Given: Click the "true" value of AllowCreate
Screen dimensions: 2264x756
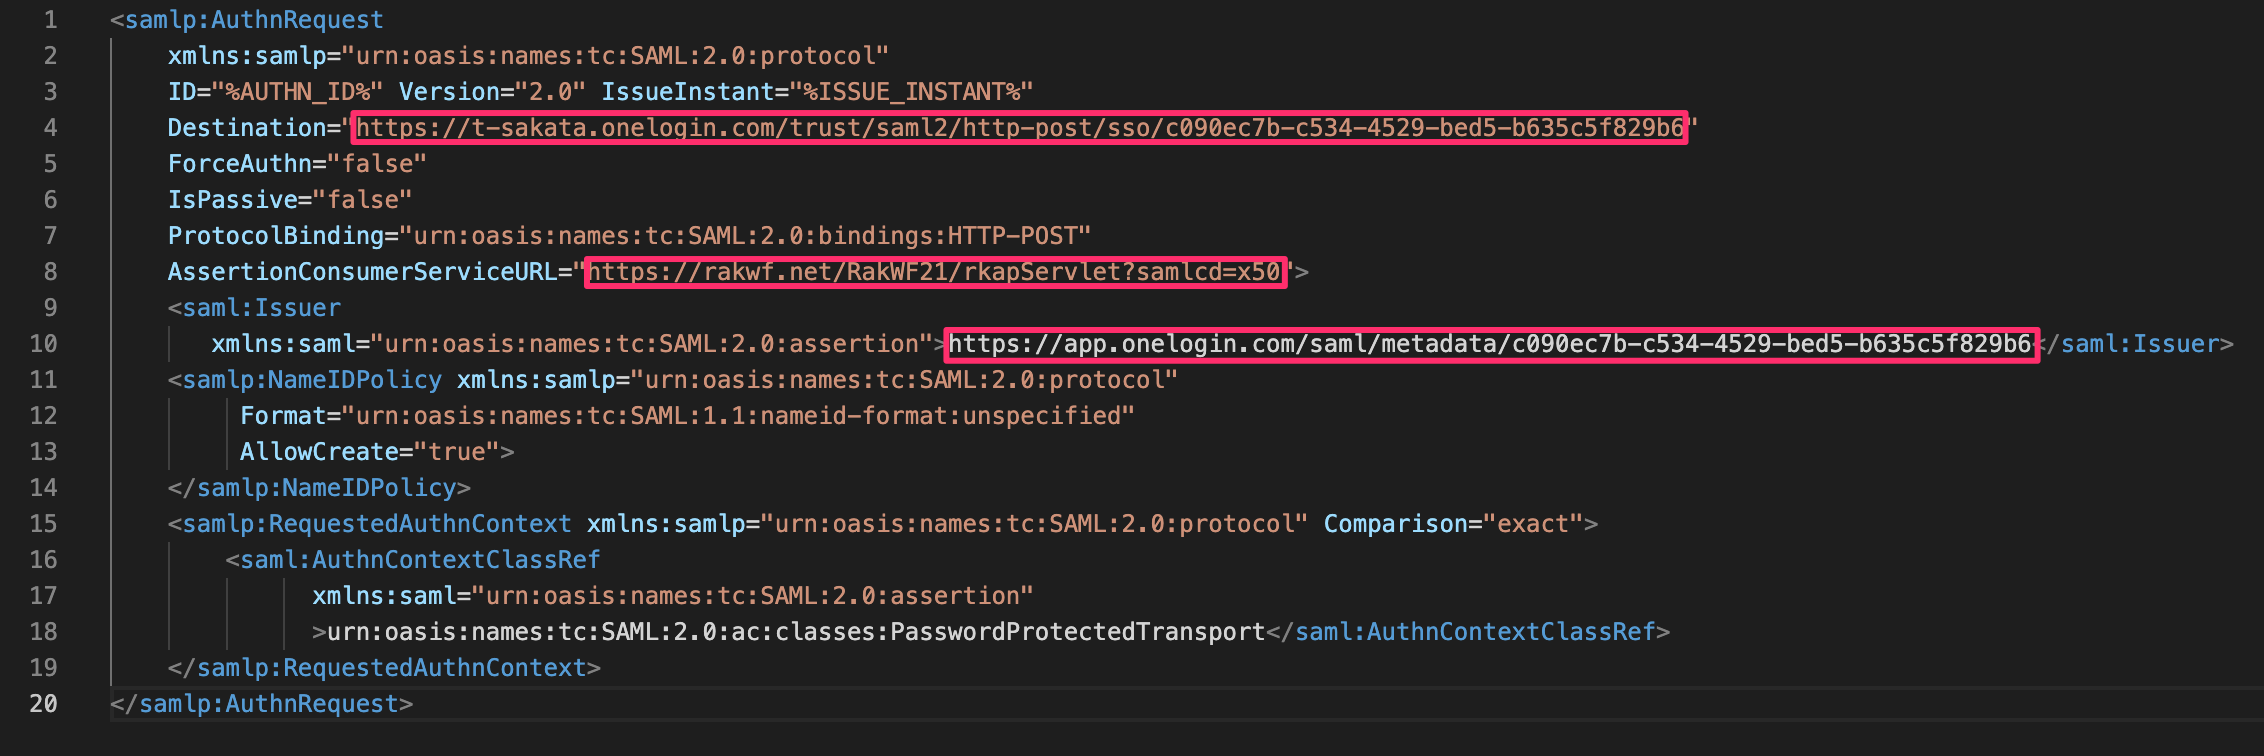Looking at the screenshot, I should (x=457, y=452).
